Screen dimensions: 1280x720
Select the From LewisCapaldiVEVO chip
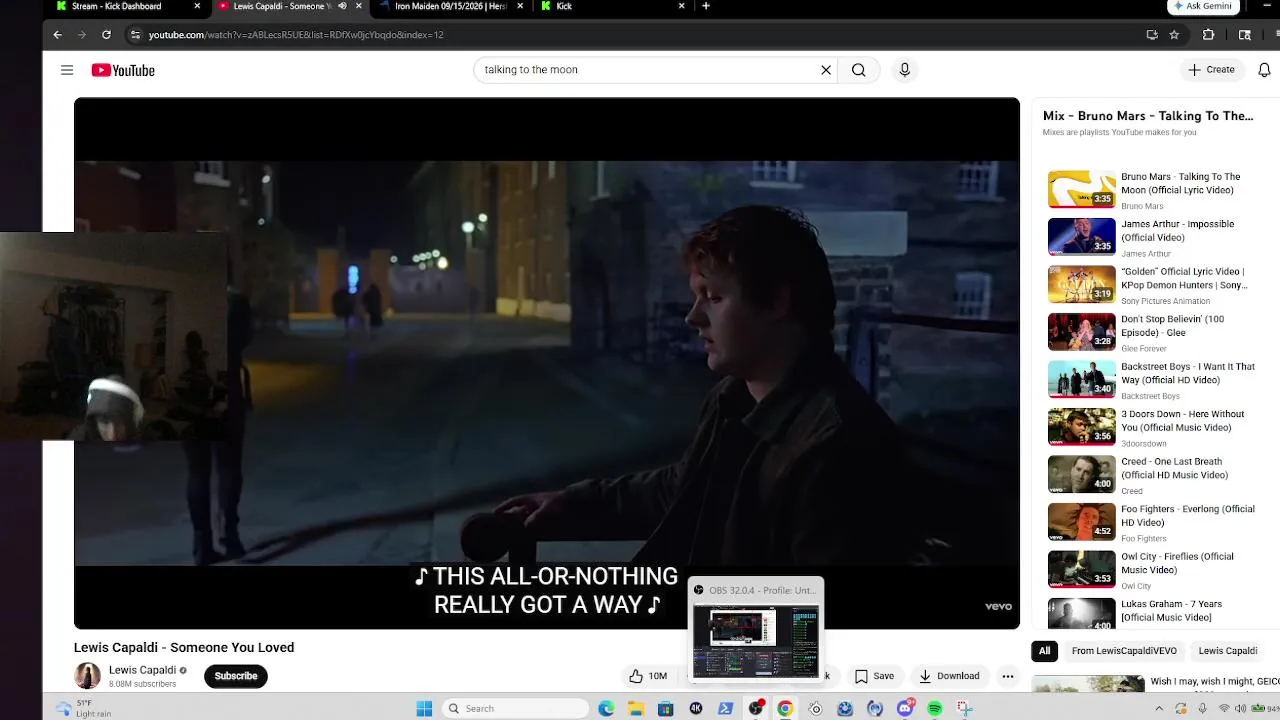point(1124,651)
